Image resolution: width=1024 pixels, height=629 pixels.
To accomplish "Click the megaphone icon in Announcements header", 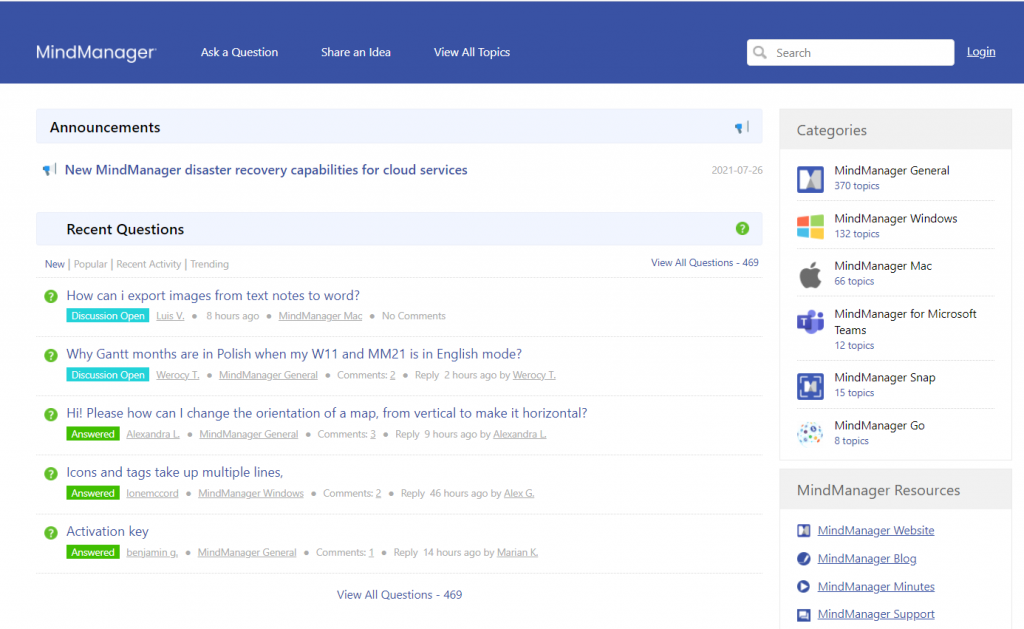I will (x=741, y=127).
